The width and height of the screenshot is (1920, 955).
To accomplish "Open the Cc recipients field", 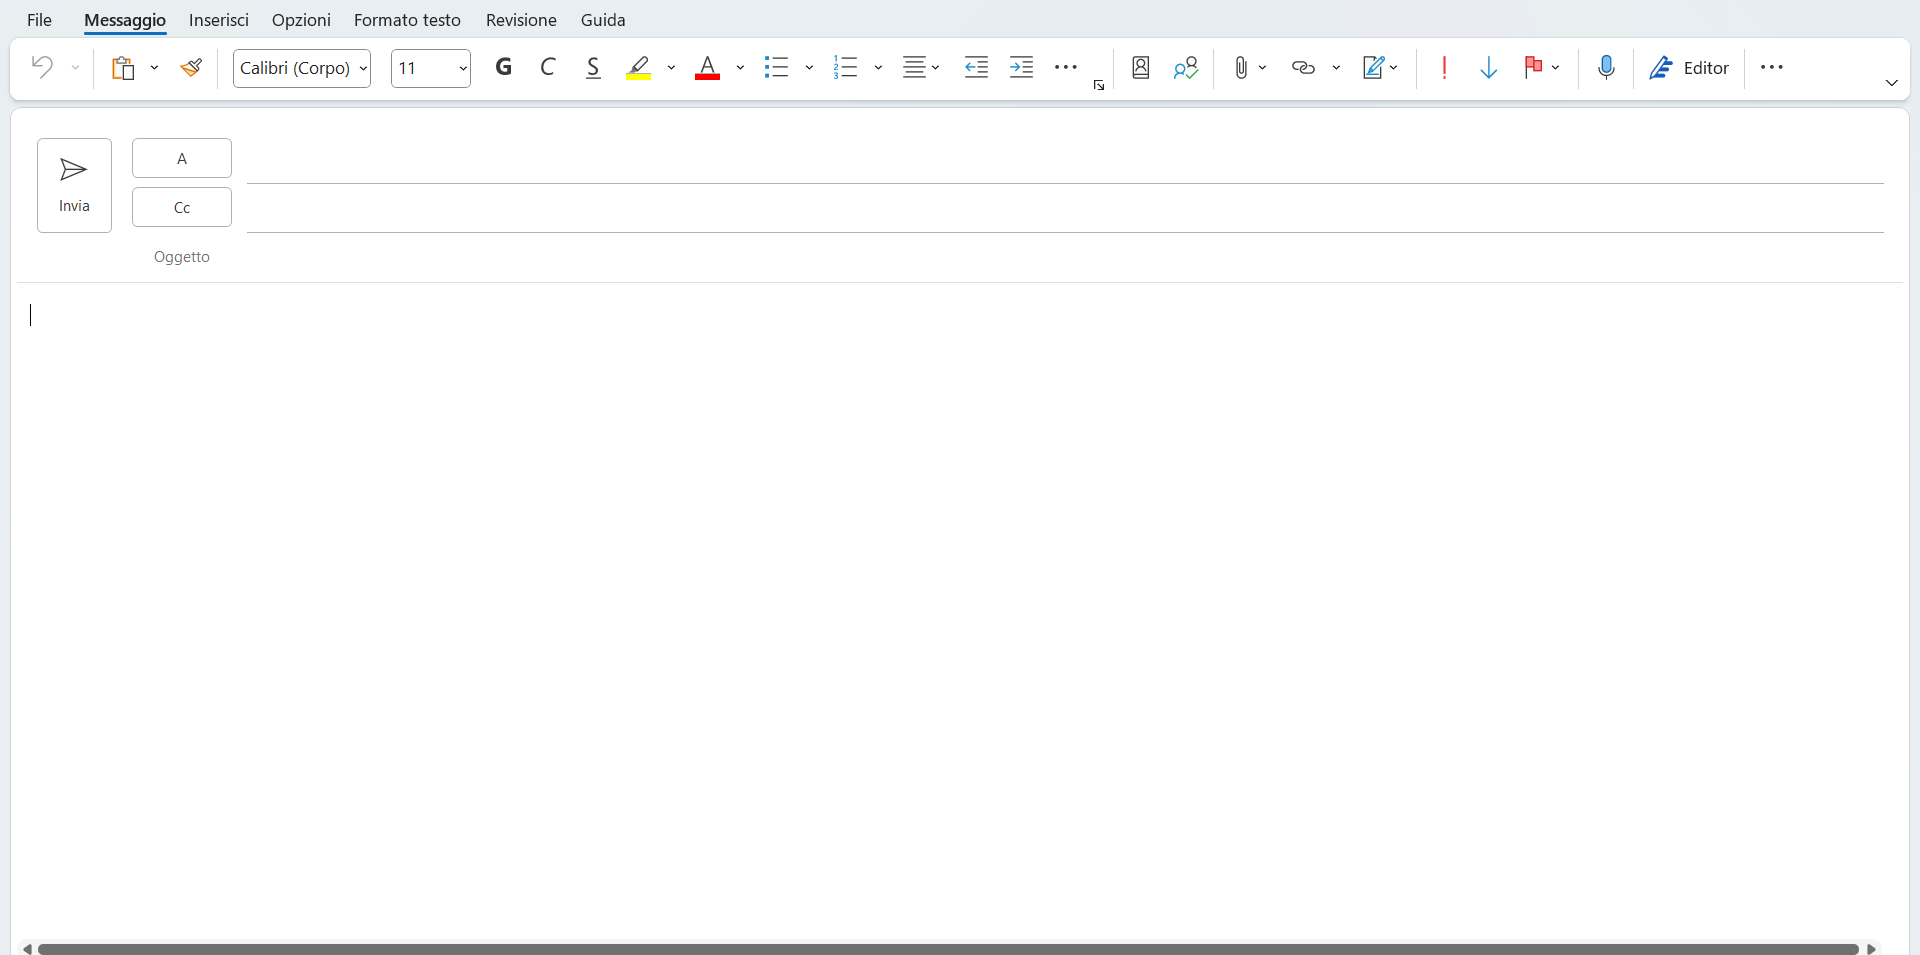I will (181, 207).
